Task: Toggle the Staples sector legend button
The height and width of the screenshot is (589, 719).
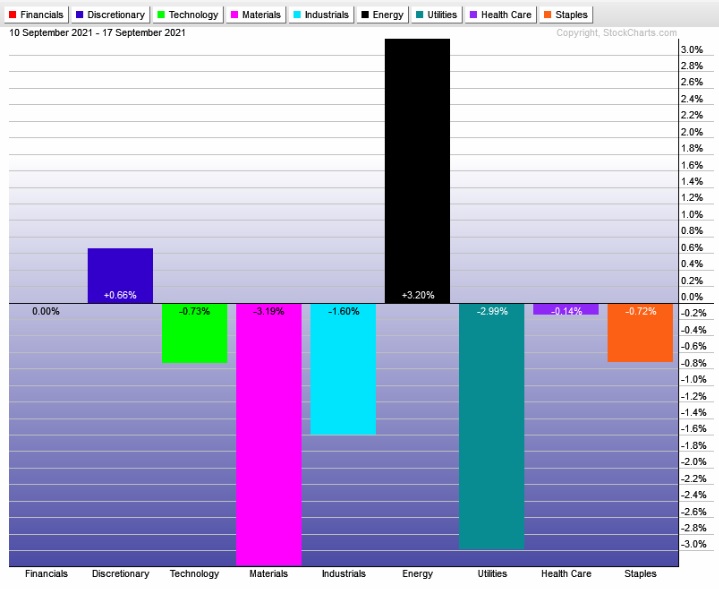Action: pyautogui.click(x=566, y=15)
